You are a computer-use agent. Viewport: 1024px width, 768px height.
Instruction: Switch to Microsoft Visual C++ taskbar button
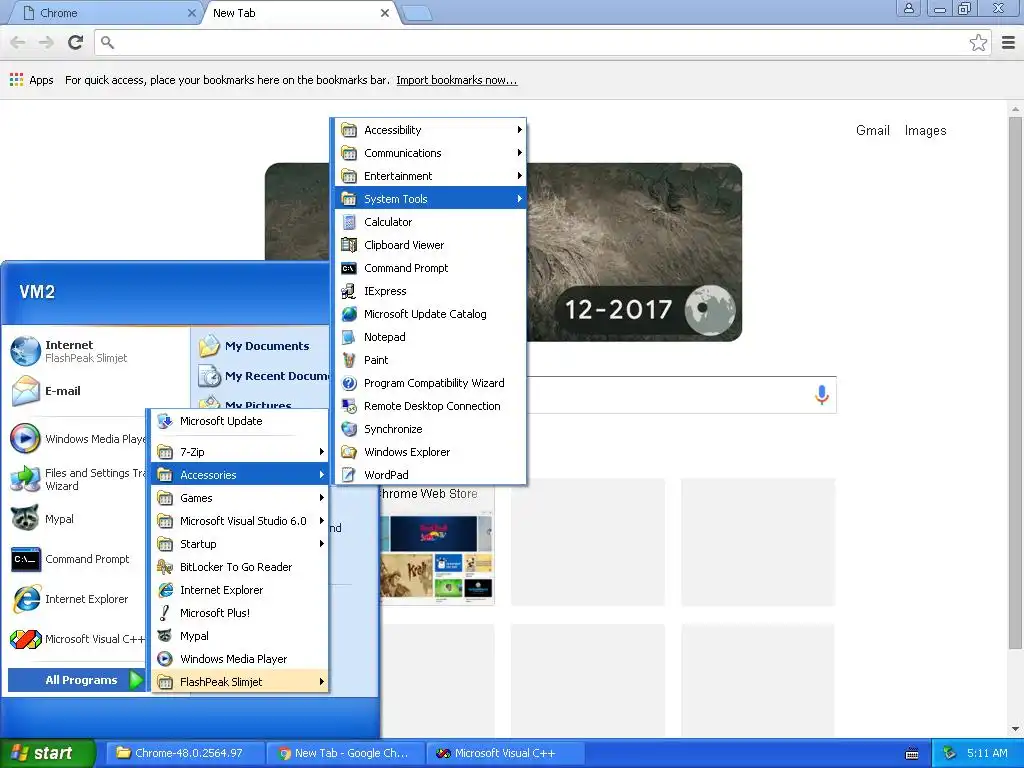[x=505, y=753]
